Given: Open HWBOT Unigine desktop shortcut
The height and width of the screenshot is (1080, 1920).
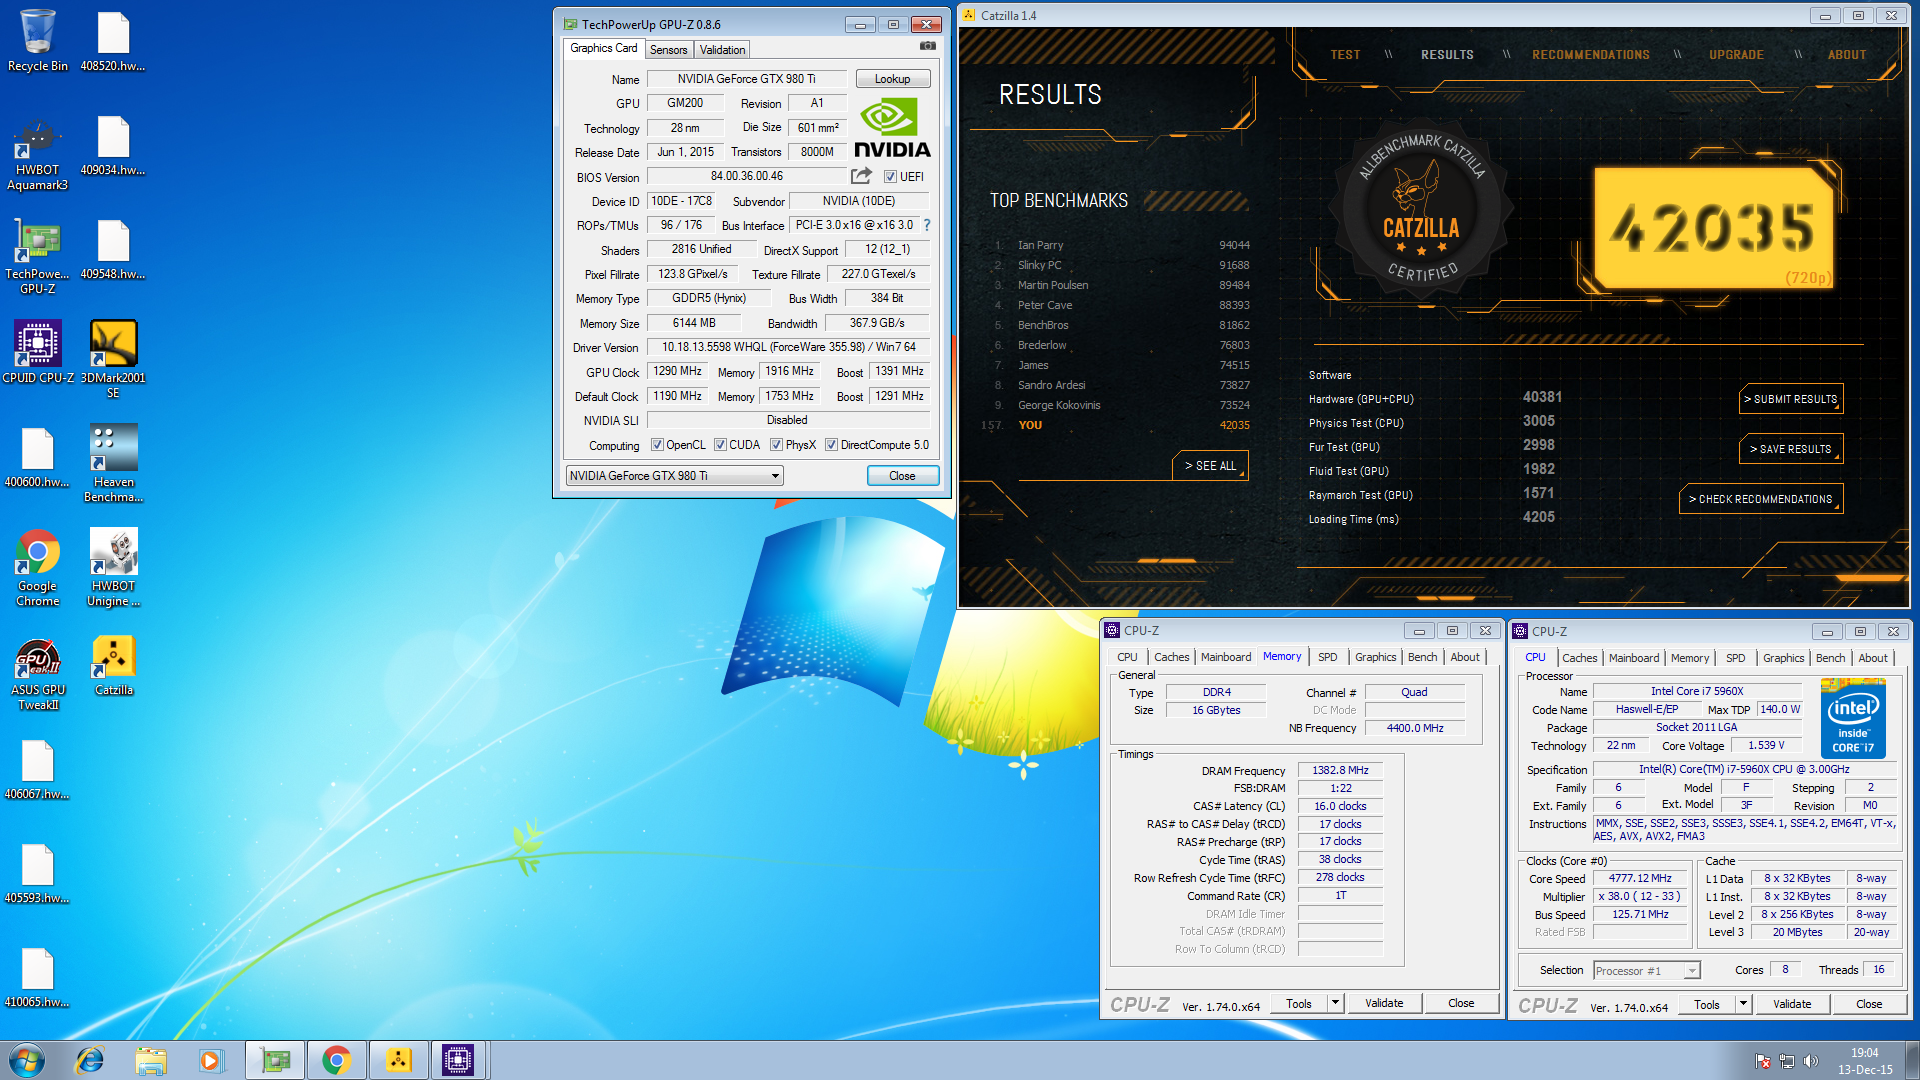Looking at the screenshot, I should point(113,568).
